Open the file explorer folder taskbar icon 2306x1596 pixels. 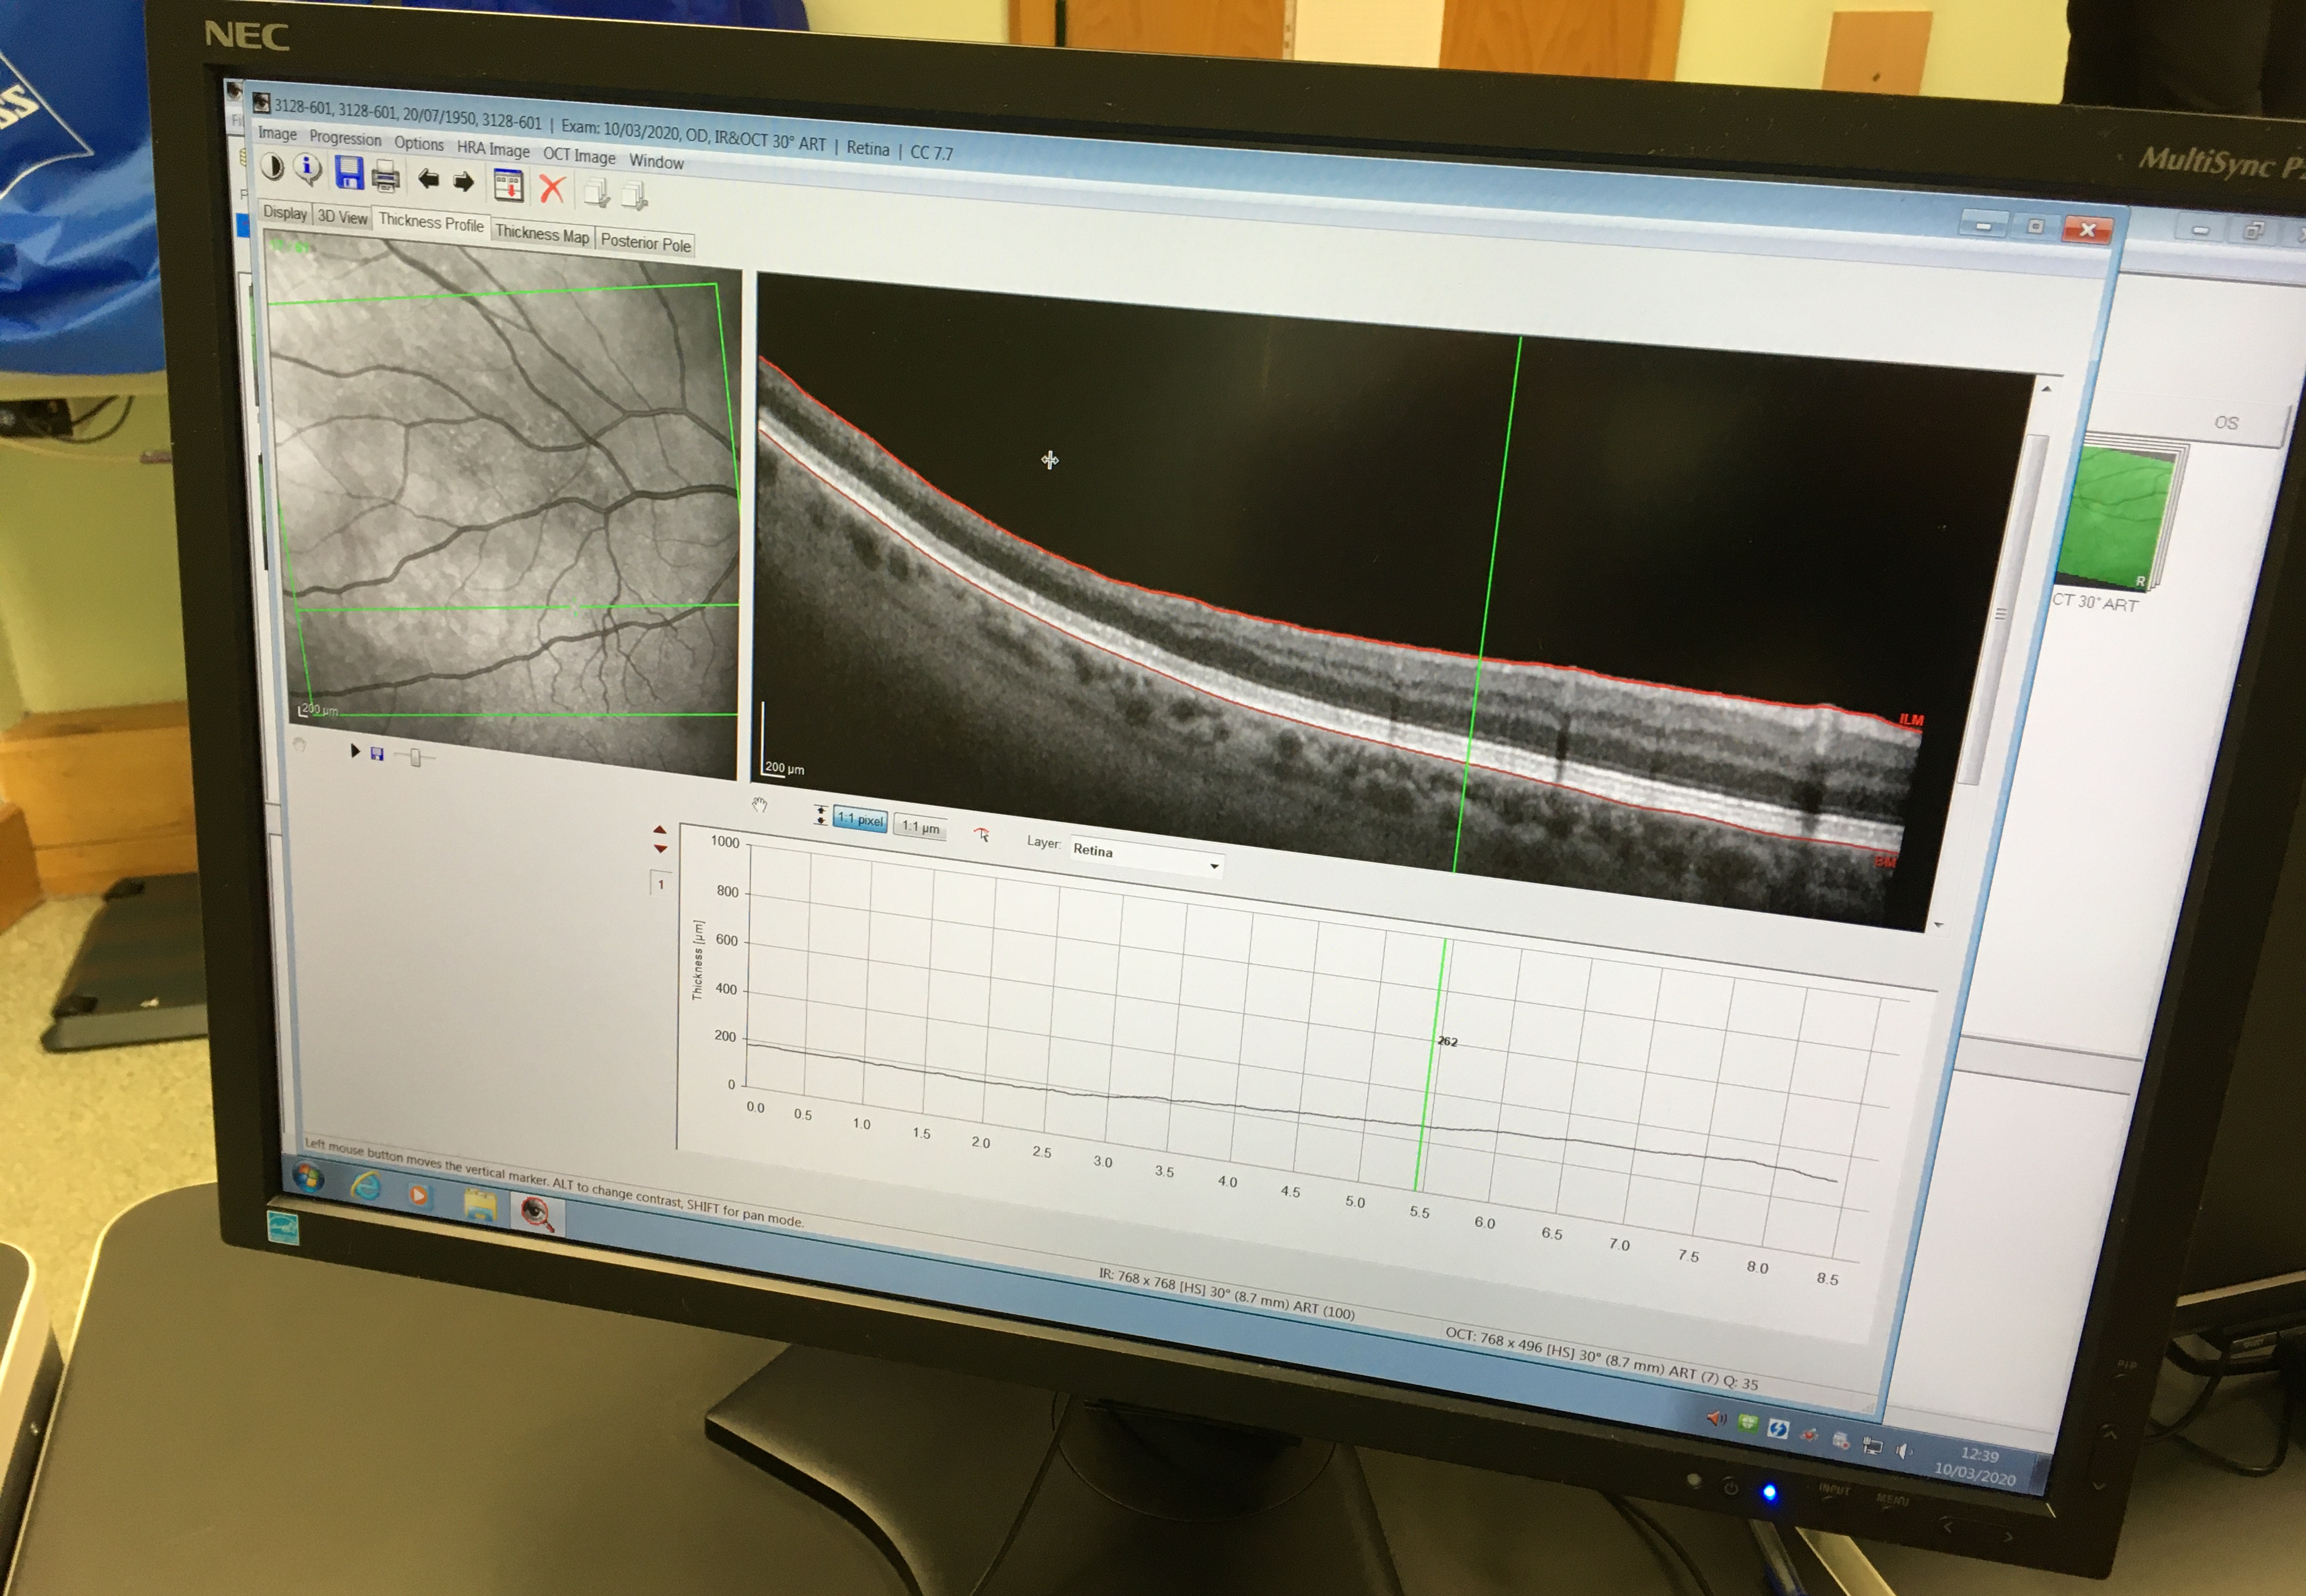(x=480, y=1205)
